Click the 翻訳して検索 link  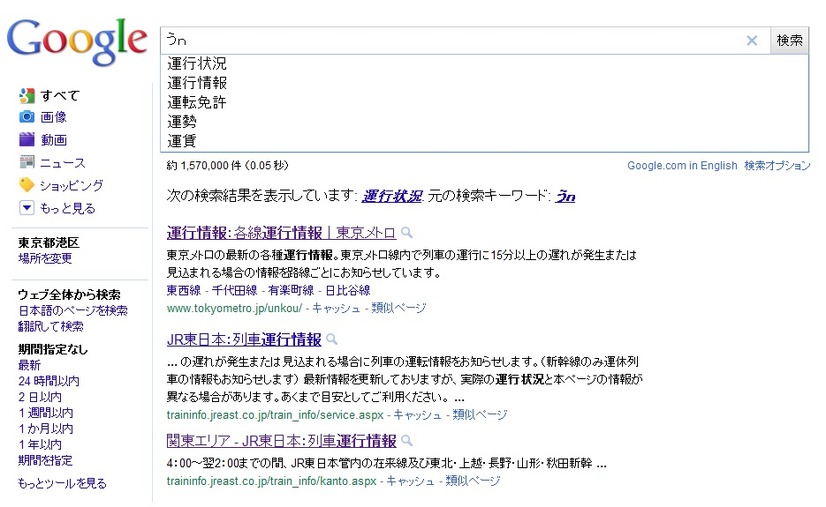pos(51,327)
